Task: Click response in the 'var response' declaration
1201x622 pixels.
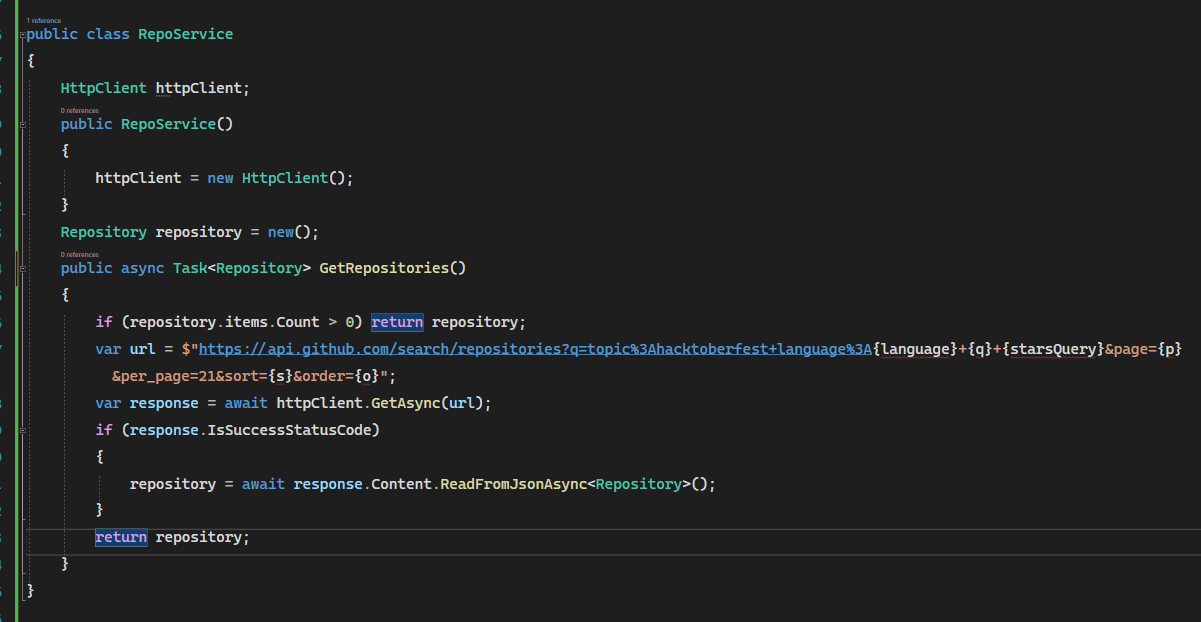Action: (x=164, y=403)
